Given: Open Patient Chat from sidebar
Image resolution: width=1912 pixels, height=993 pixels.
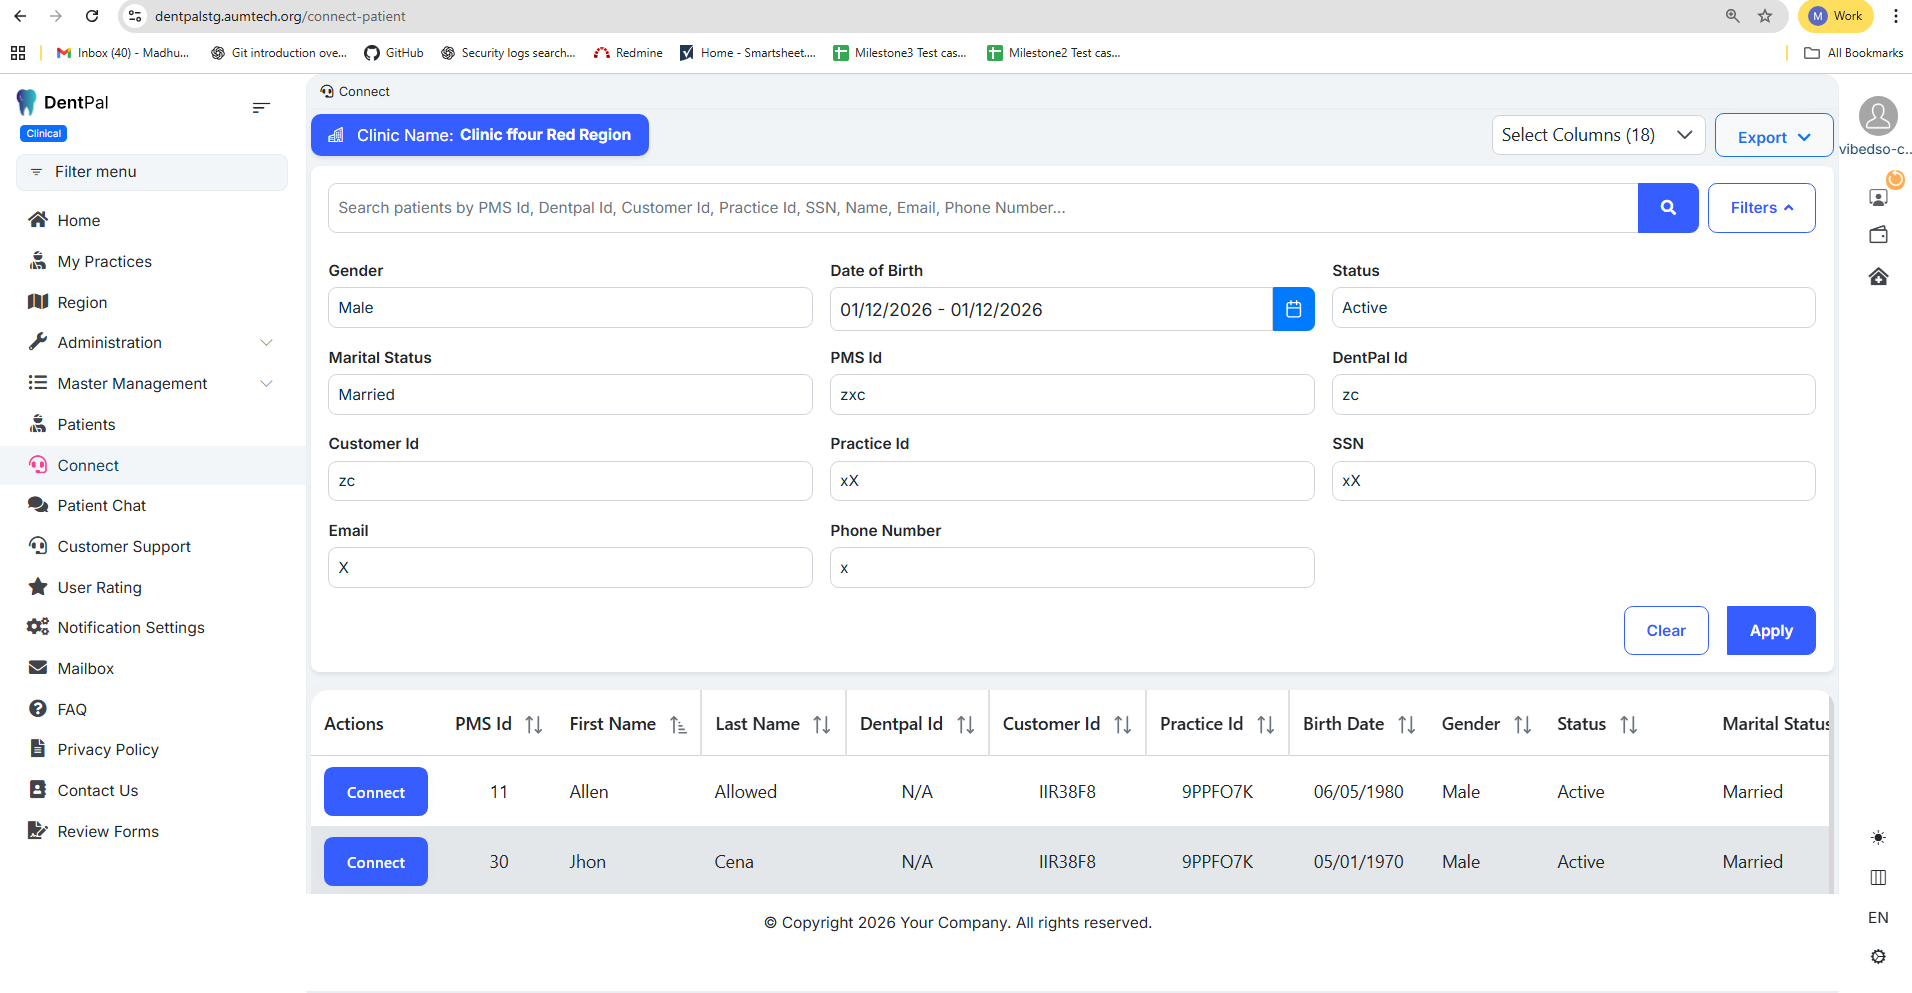Looking at the screenshot, I should point(101,506).
